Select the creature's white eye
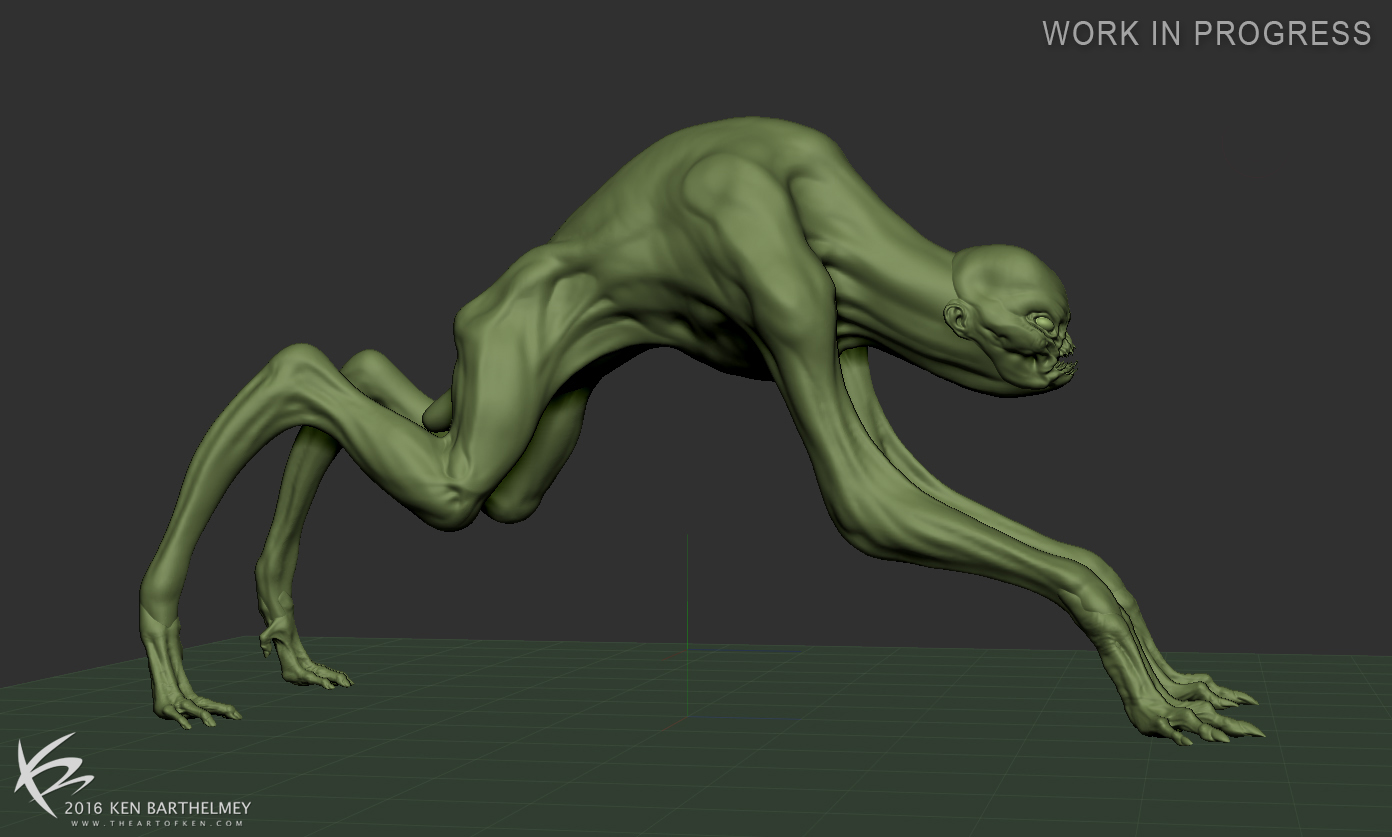This screenshot has width=1392, height=837. [x=1045, y=324]
